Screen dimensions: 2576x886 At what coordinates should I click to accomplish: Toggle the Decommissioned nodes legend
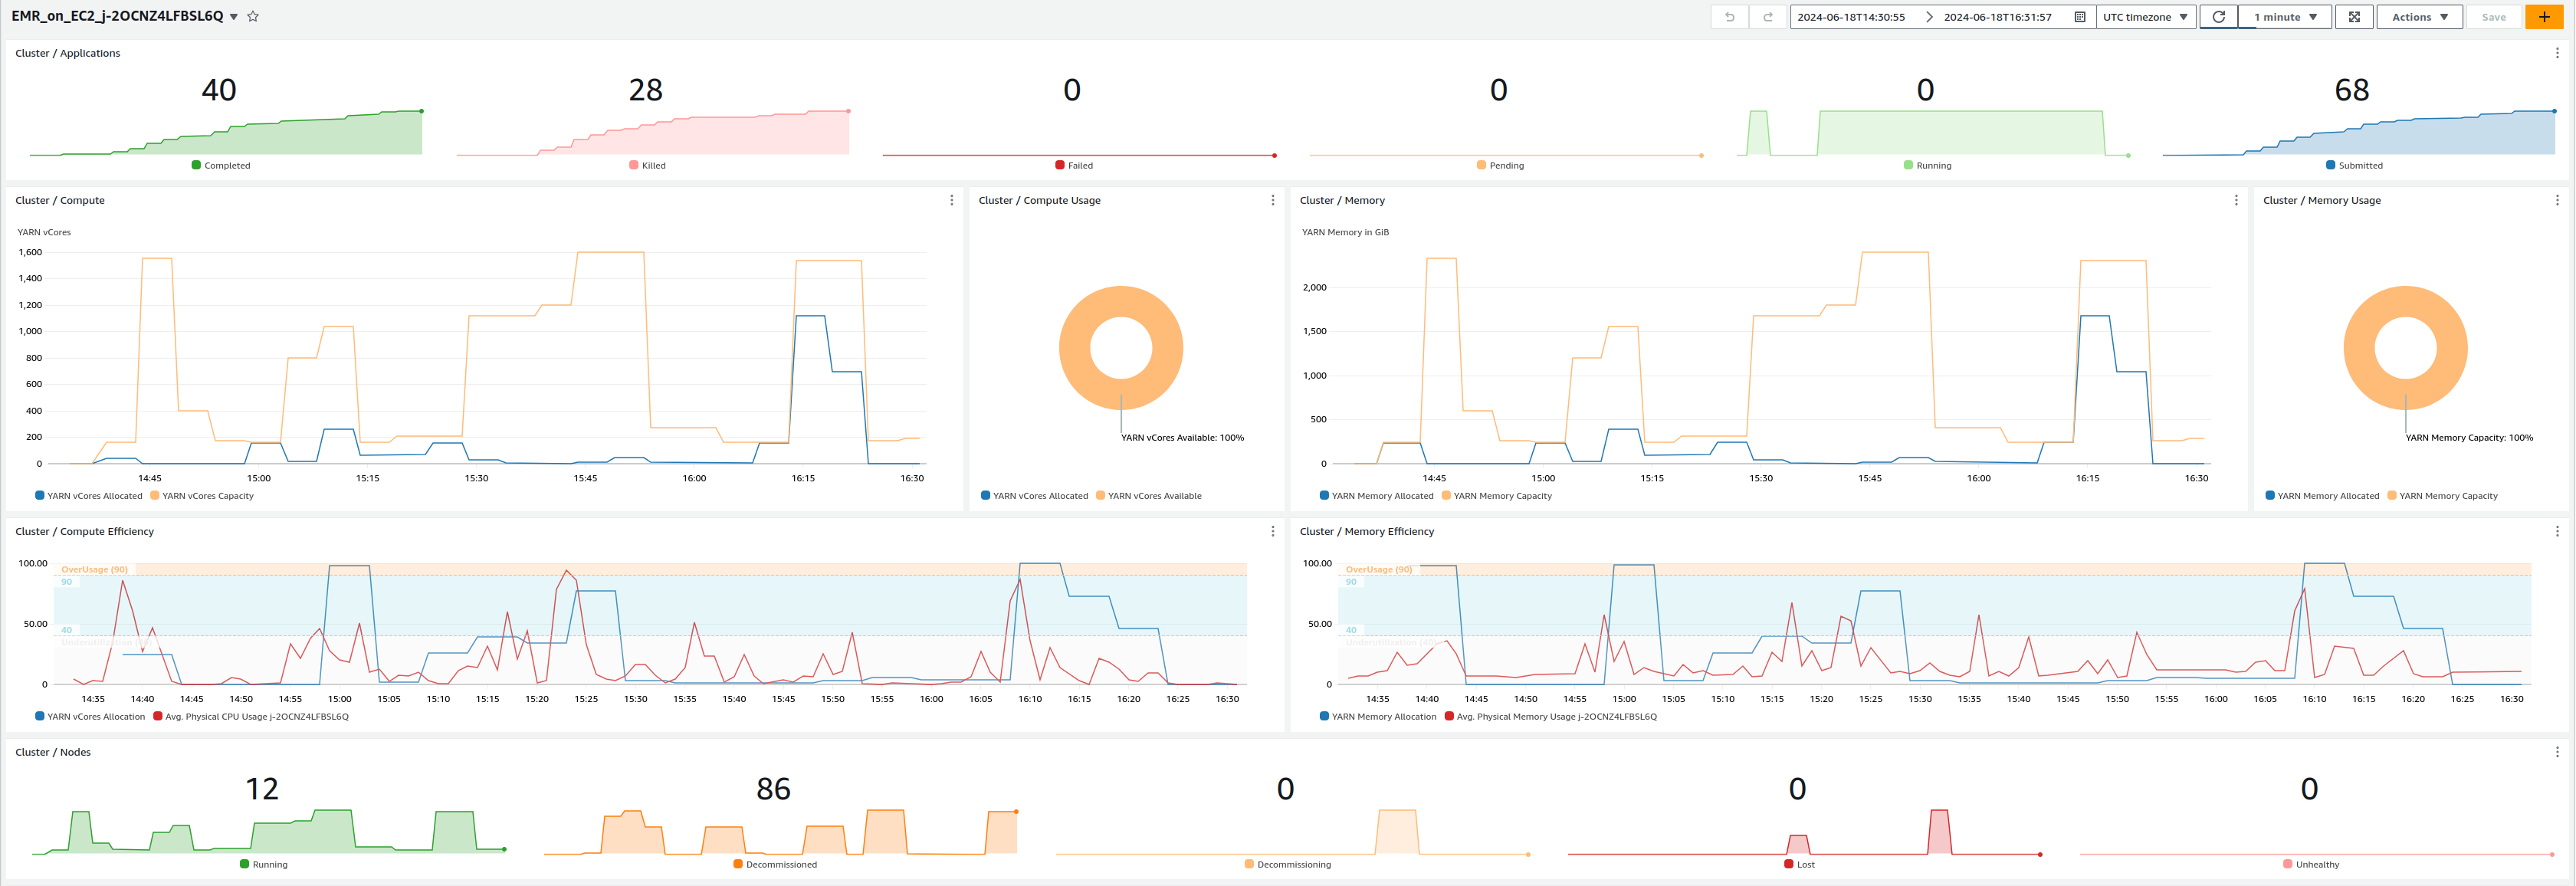pyautogui.click(x=775, y=864)
